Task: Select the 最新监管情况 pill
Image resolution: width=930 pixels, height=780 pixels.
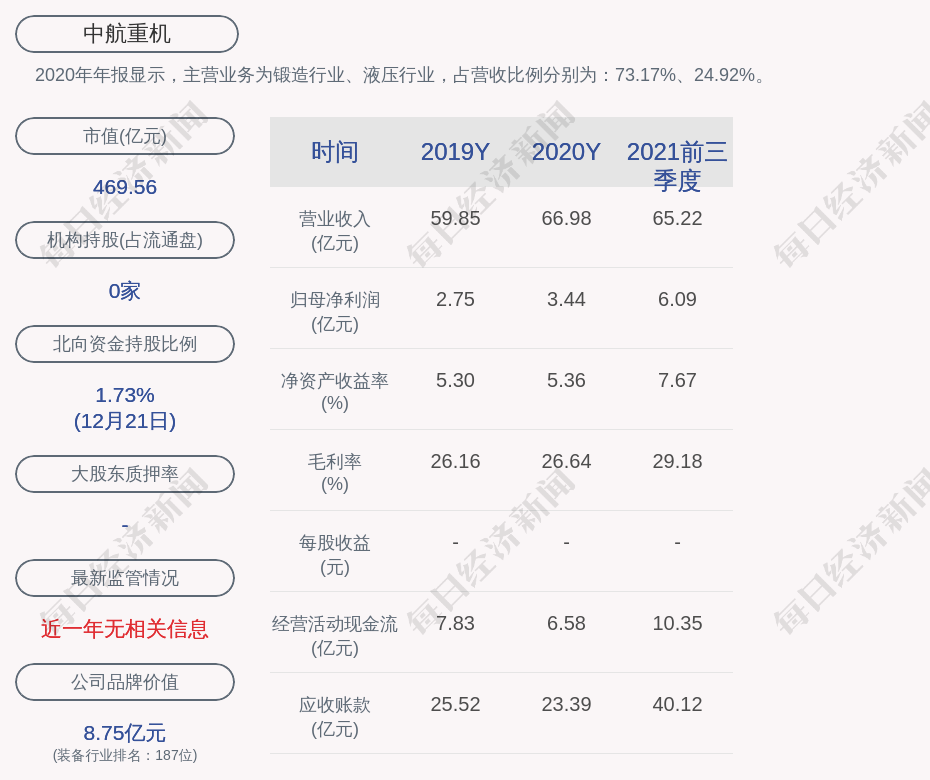Action: tap(125, 578)
